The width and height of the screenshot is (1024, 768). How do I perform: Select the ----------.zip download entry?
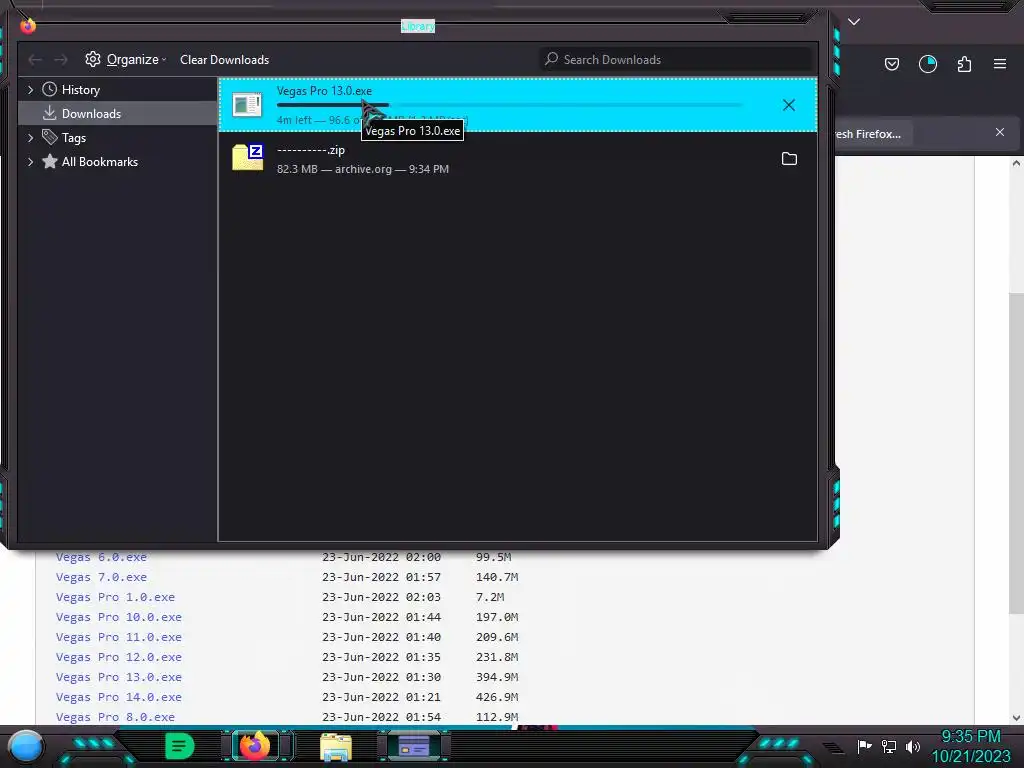517,159
